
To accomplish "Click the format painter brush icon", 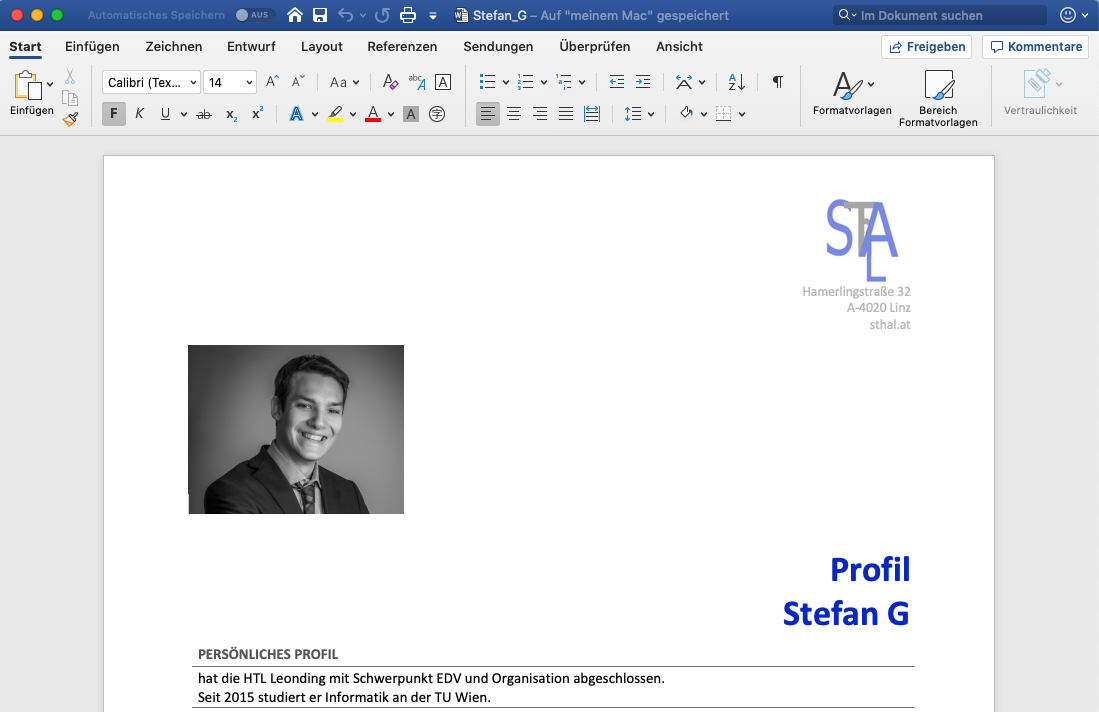I will point(70,119).
